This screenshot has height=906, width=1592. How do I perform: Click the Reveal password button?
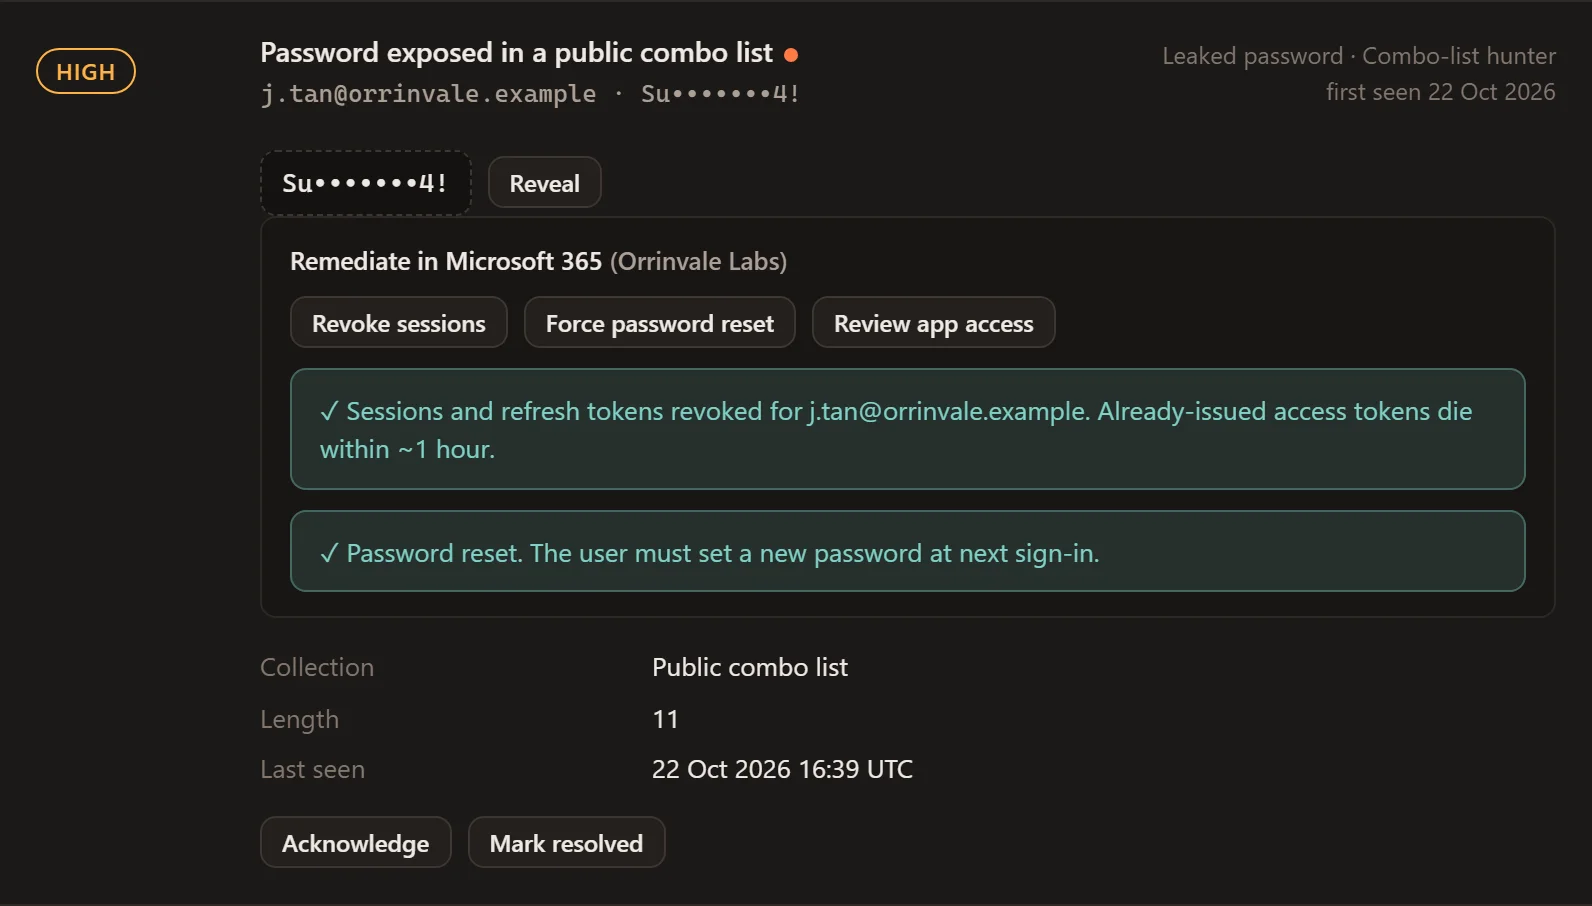click(544, 183)
